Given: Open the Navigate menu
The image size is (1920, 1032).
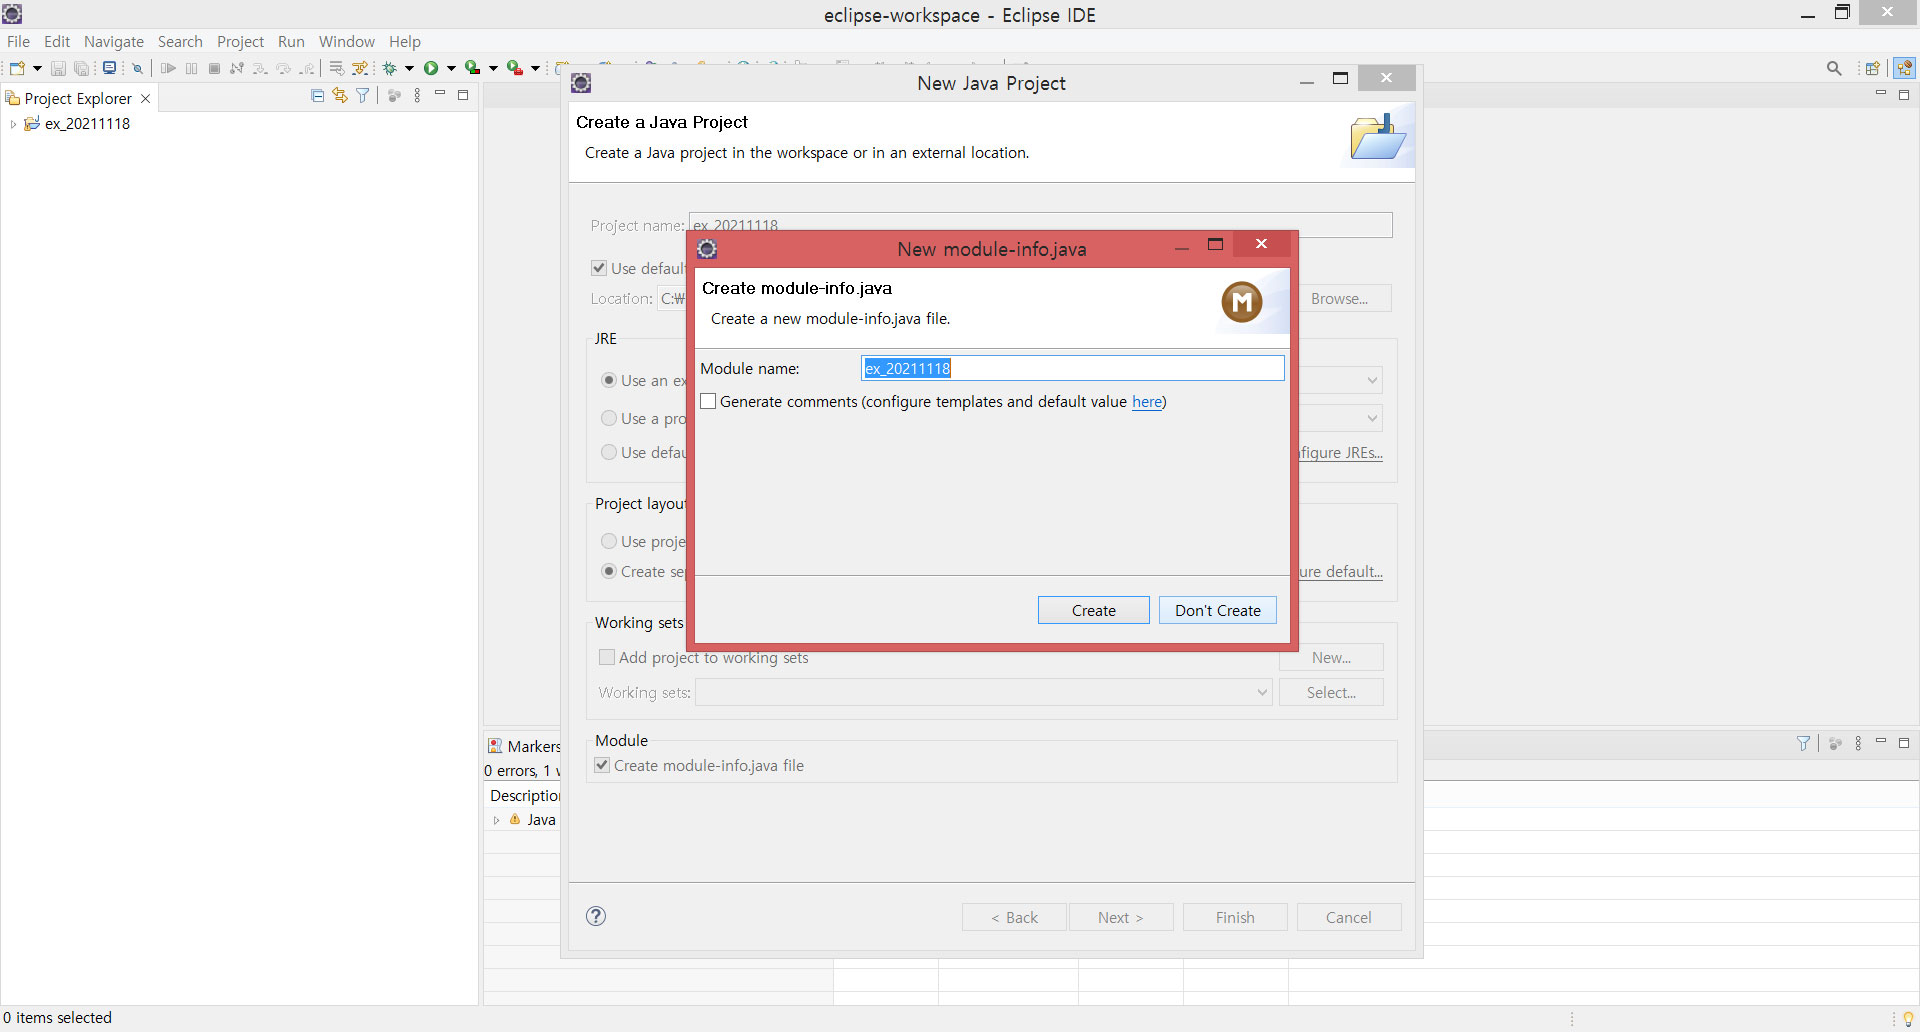Looking at the screenshot, I should (114, 41).
